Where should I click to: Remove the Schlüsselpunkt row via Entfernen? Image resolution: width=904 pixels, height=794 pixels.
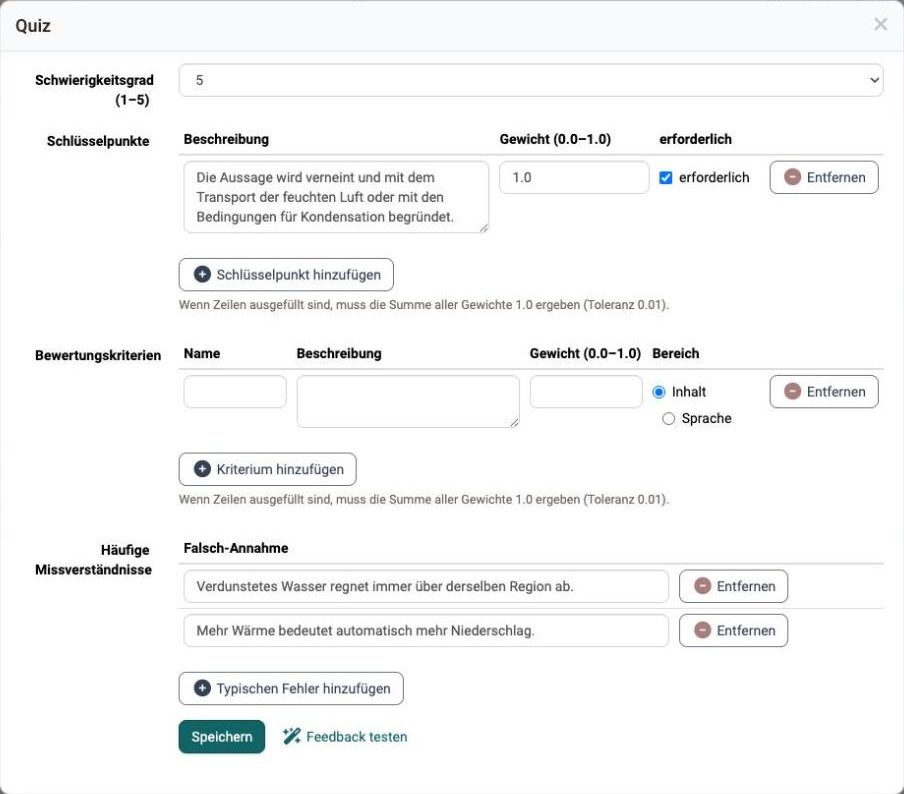click(x=824, y=178)
